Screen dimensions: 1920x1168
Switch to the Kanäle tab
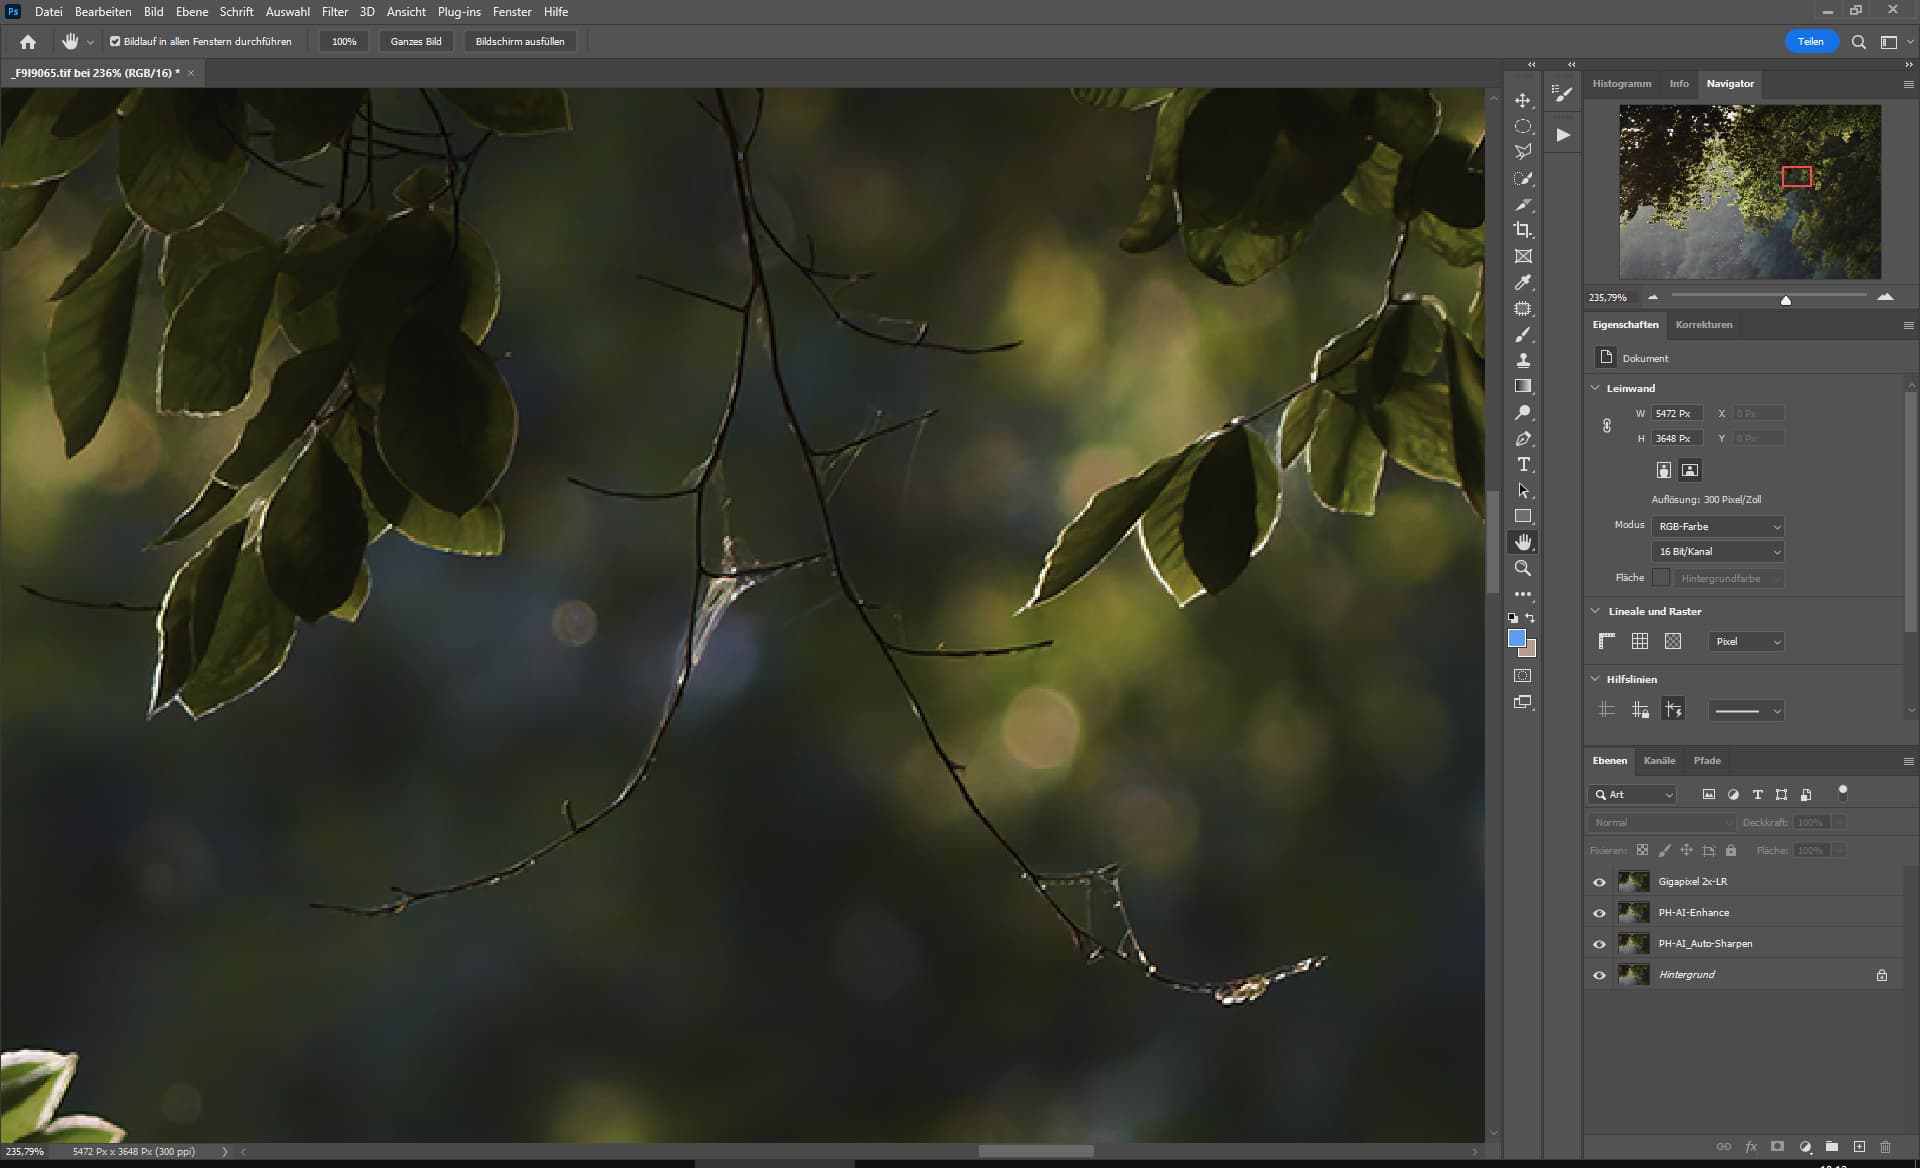(1659, 761)
